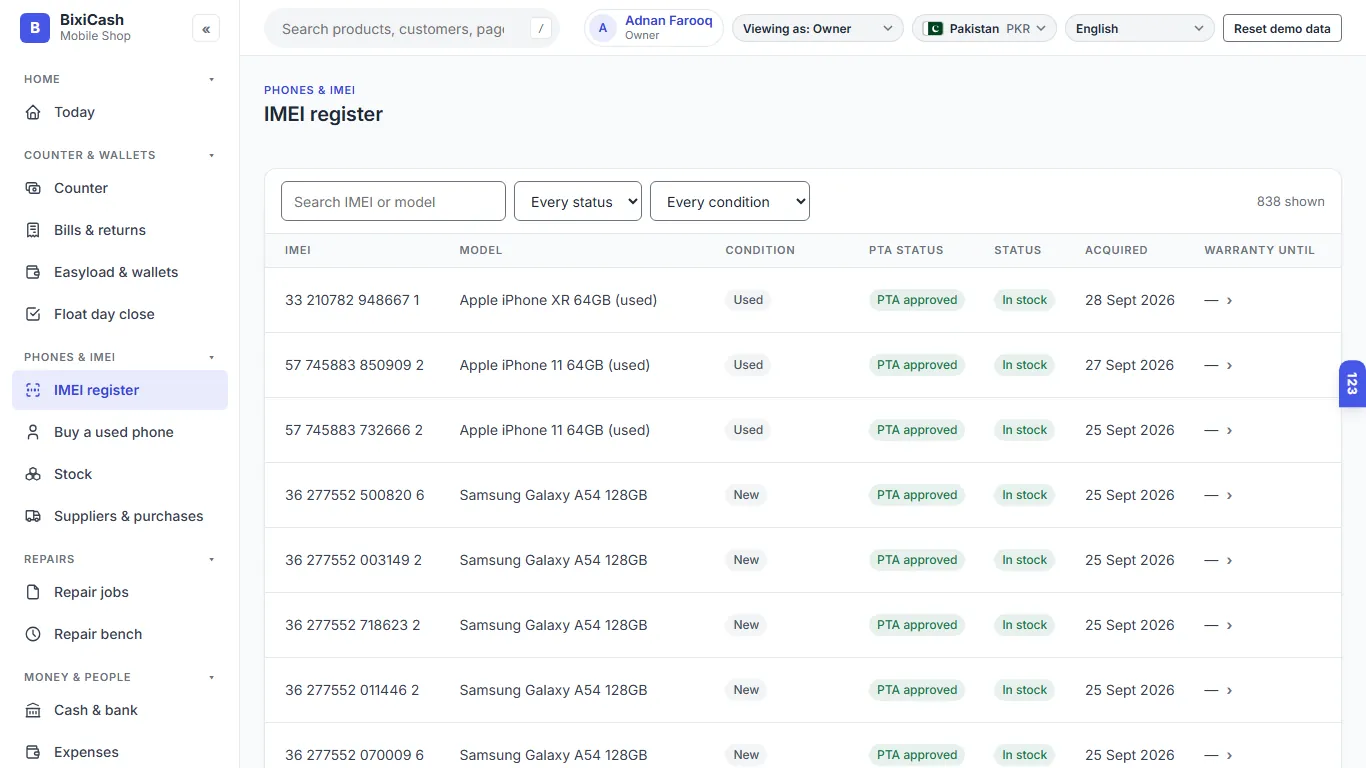This screenshot has height=768, width=1366.
Task: Open the English language dropdown
Action: point(1140,28)
